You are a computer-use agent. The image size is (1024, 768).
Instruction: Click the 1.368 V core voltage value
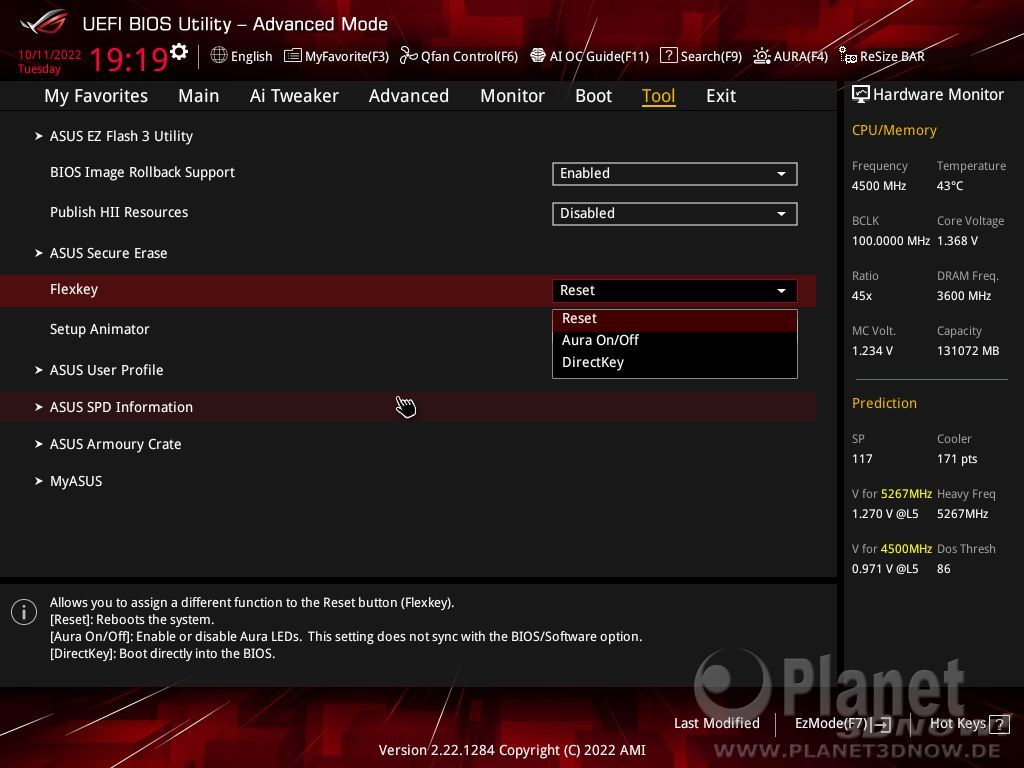tap(957, 241)
